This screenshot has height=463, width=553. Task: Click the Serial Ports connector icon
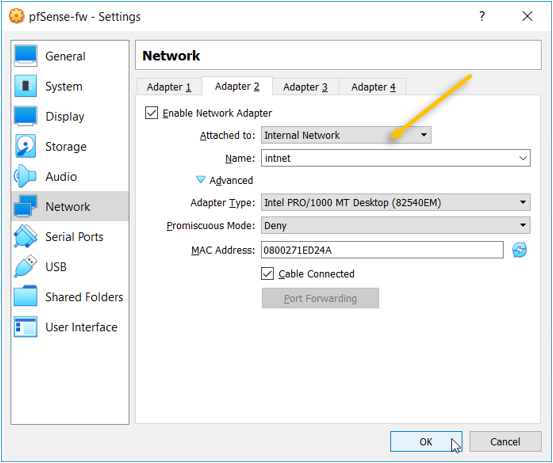[25, 236]
